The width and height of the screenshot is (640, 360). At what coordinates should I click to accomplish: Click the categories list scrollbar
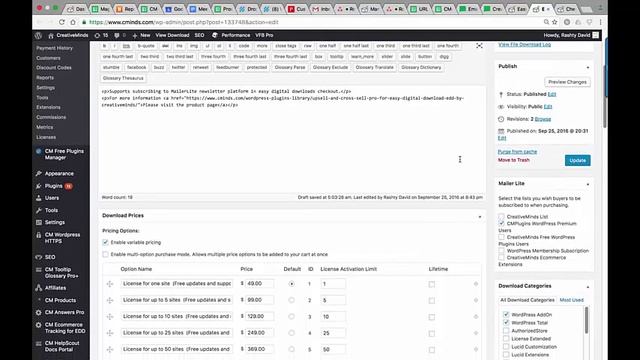pyautogui.click(x=587, y=320)
